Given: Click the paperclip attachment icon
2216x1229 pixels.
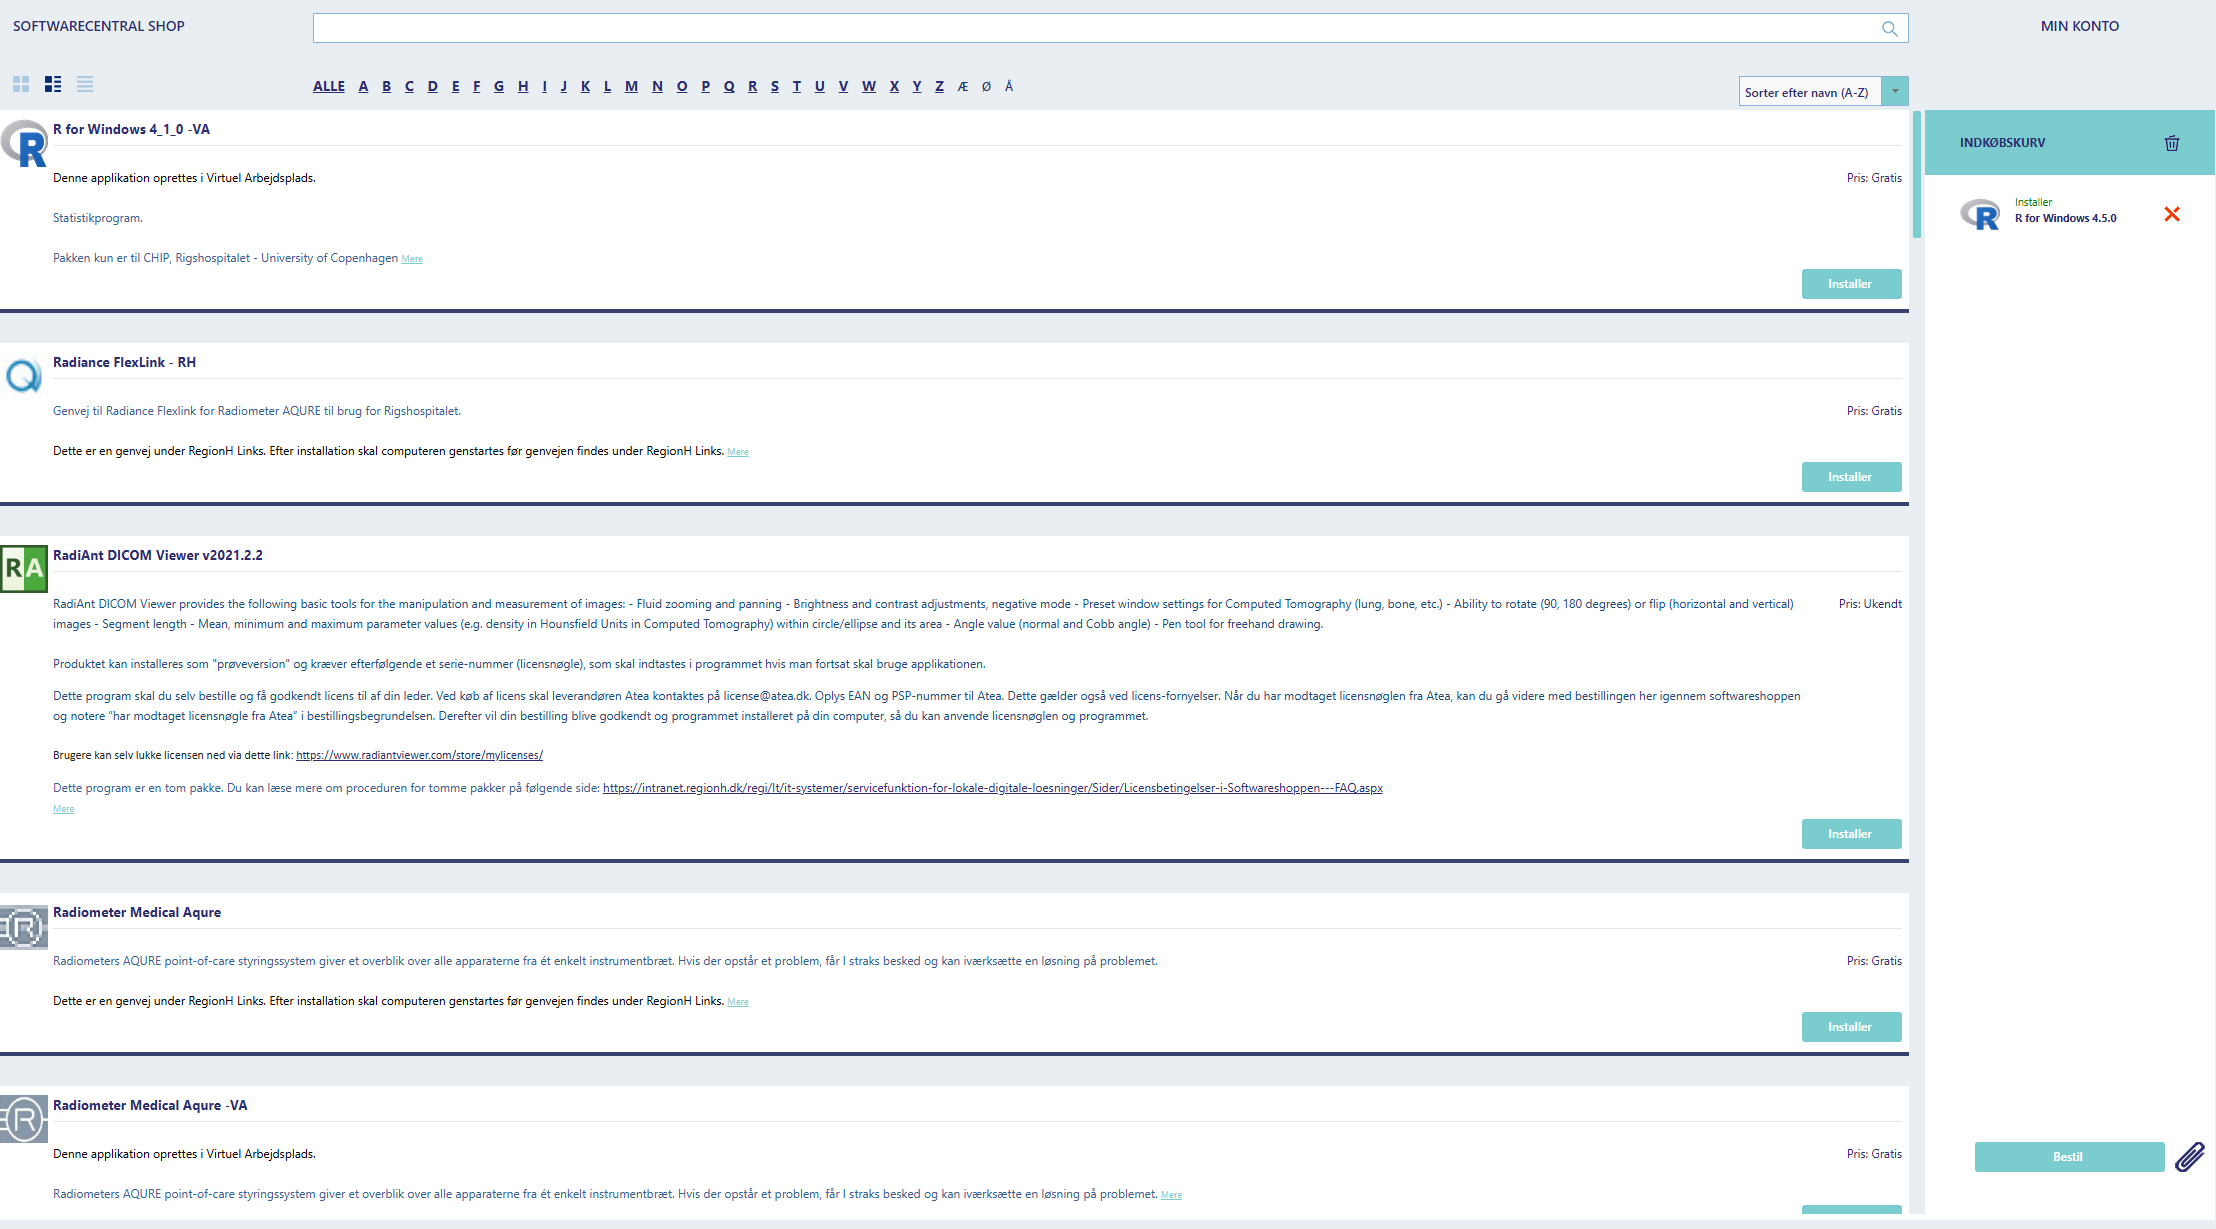Looking at the screenshot, I should pos(2189,1157).
